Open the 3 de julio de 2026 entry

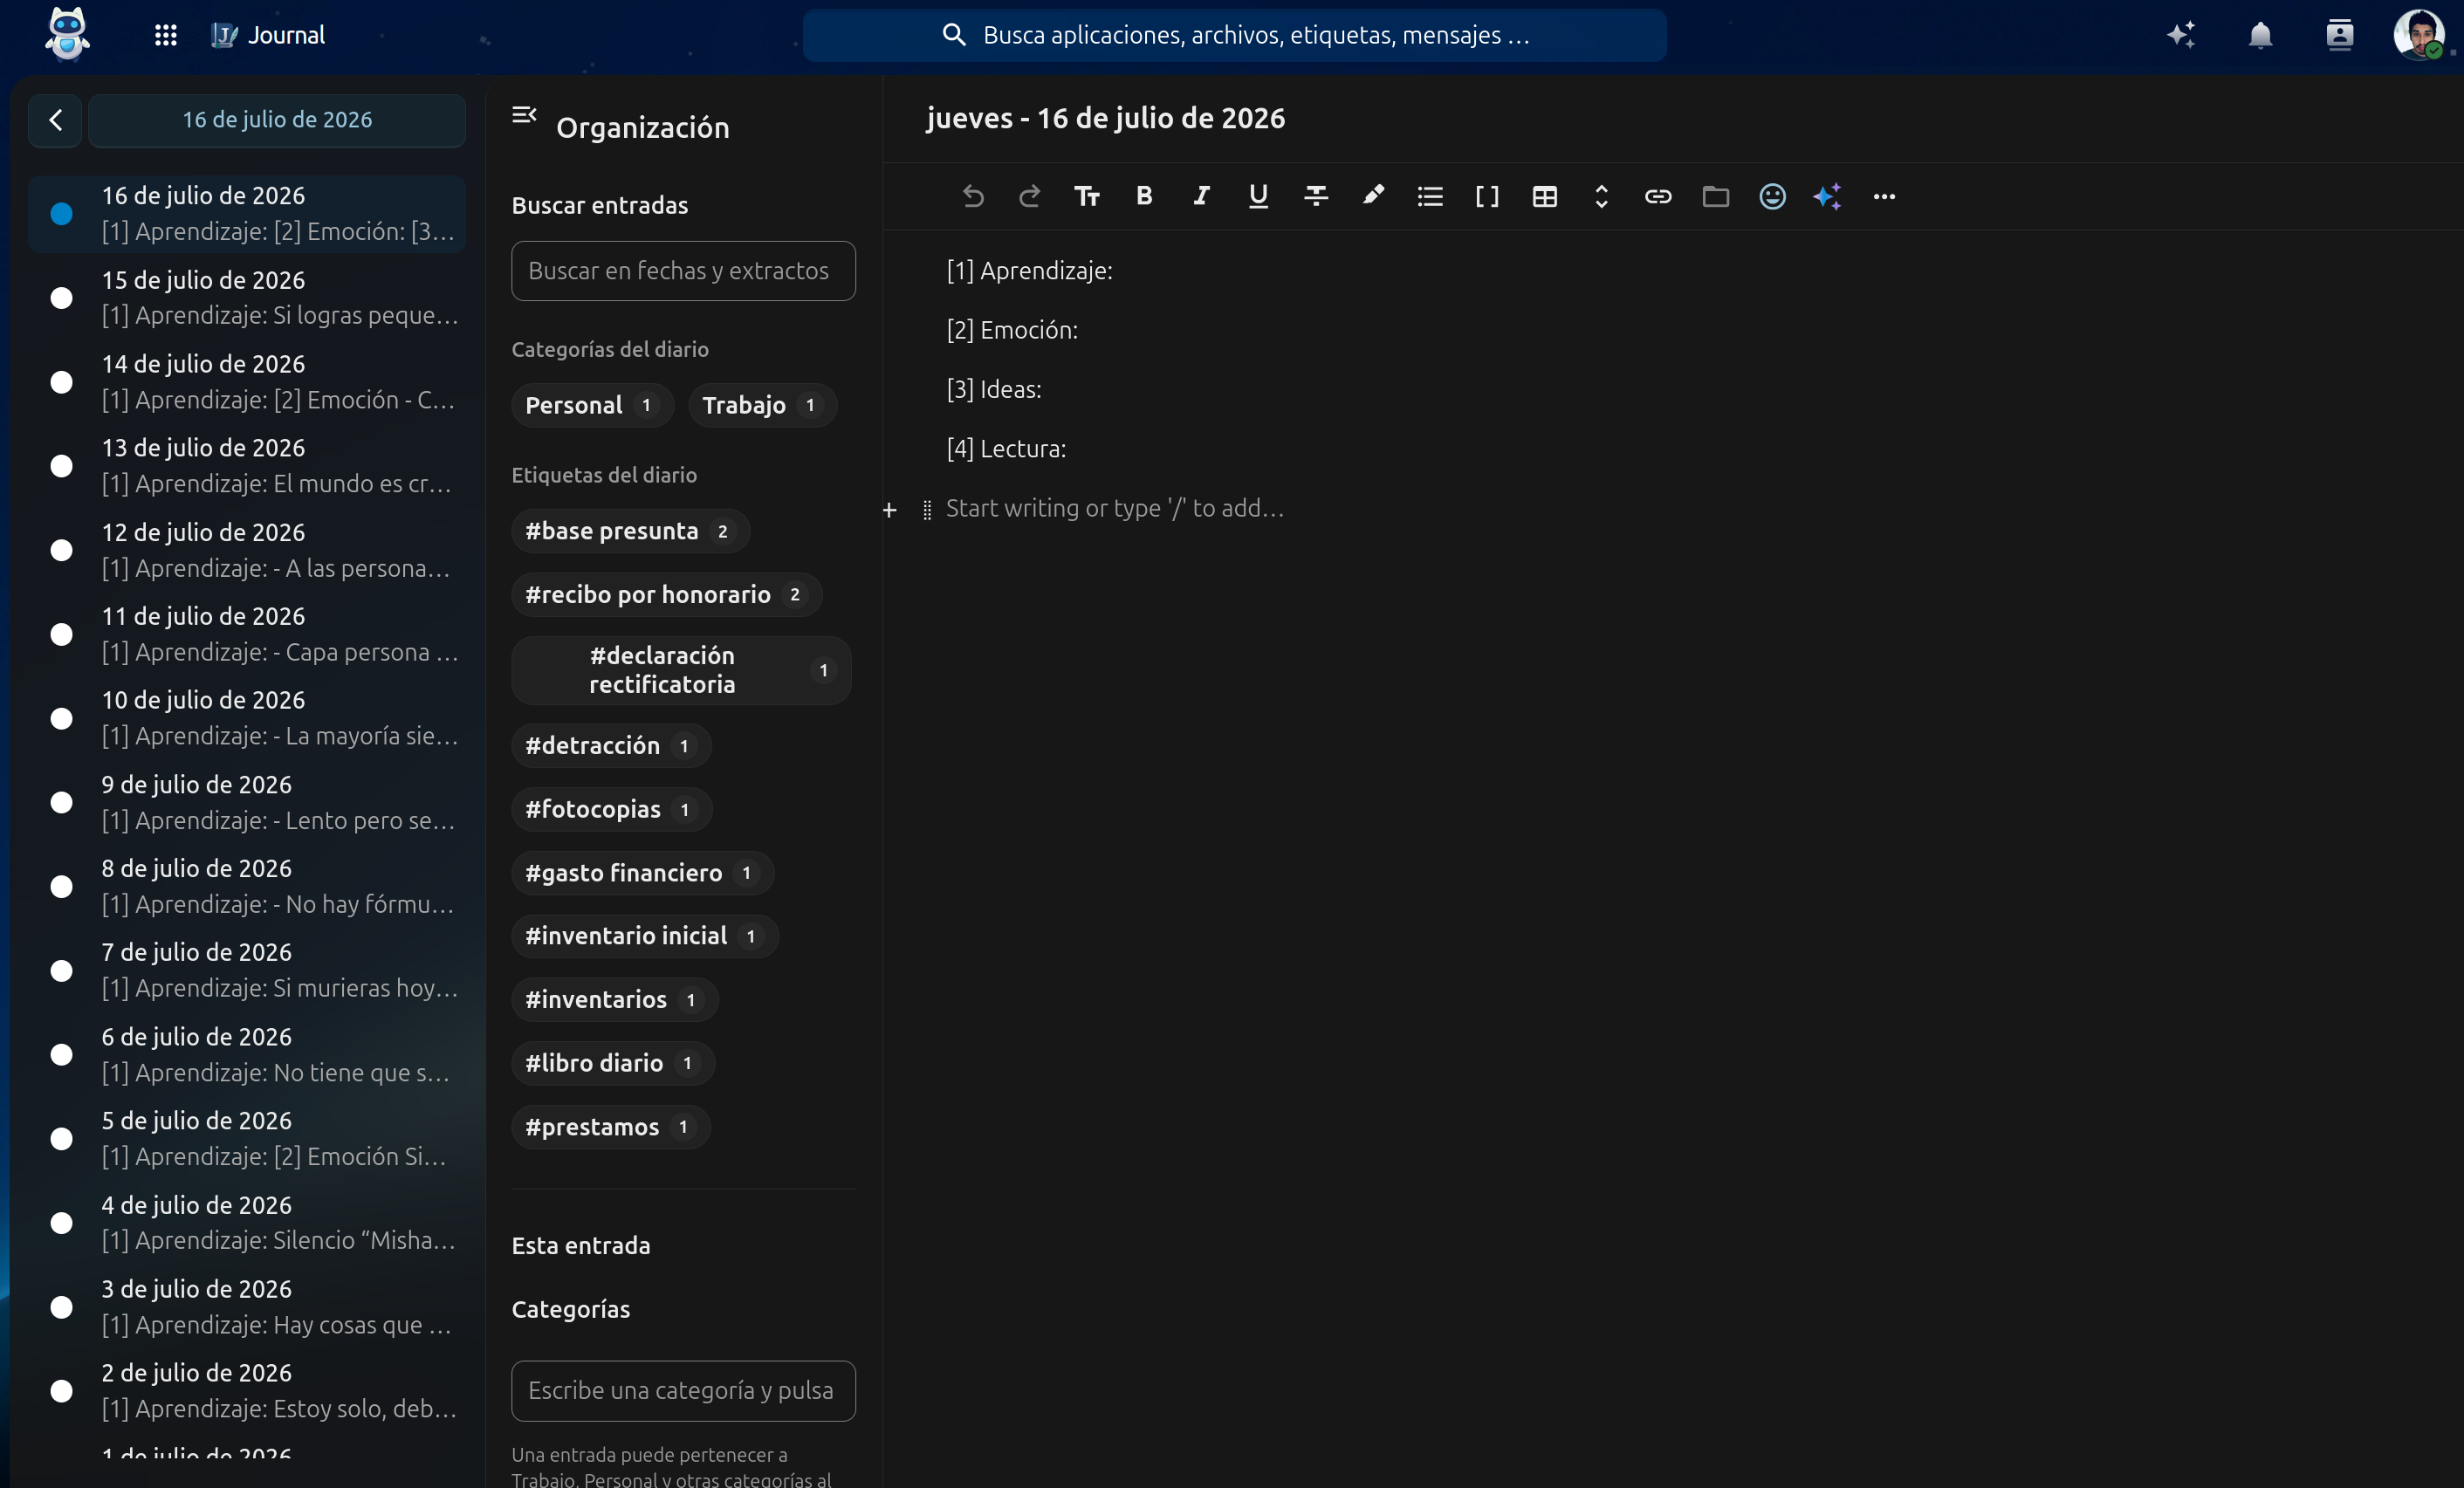[247, 1306]
